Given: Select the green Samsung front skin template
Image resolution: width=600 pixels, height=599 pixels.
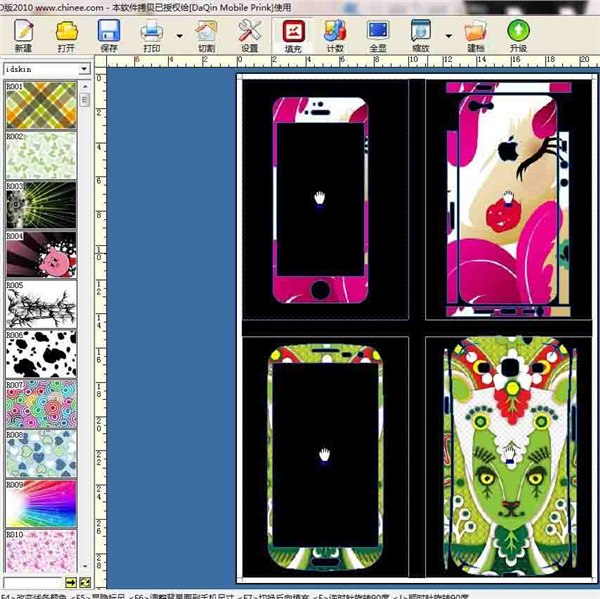Looking at the screenshot, I should click(325, 456).
